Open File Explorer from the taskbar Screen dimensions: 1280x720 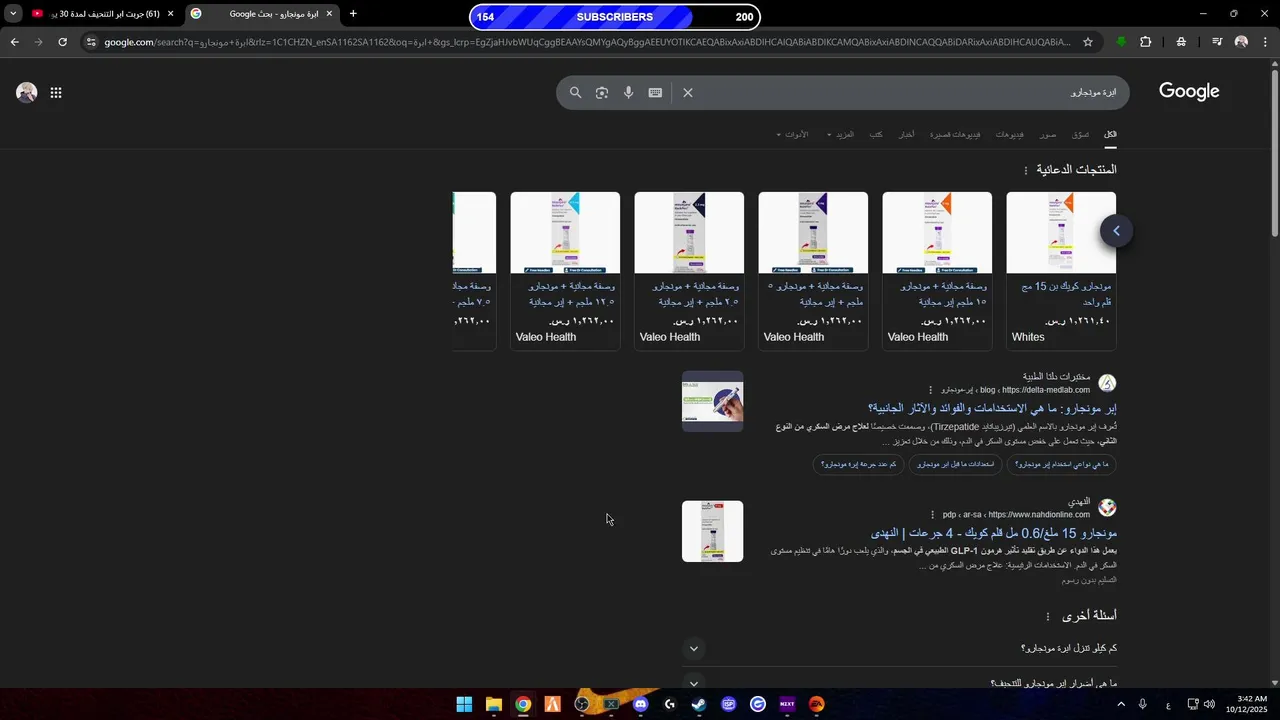coord(493,704)
